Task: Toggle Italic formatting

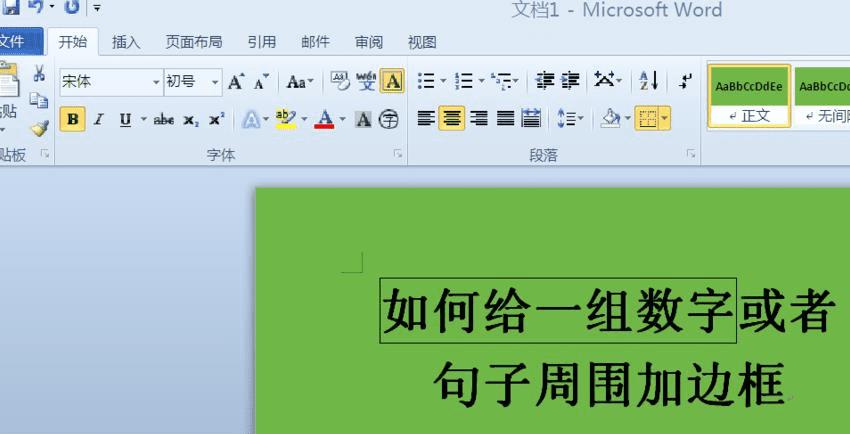Action: [98, 119]
